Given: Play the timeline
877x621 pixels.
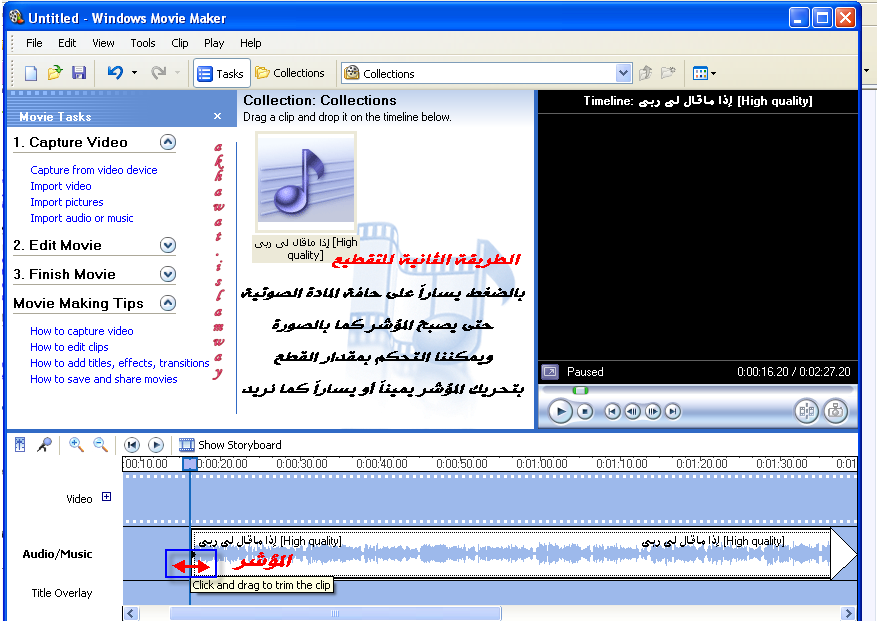Looking at the screenshot, I should [155, 445].
